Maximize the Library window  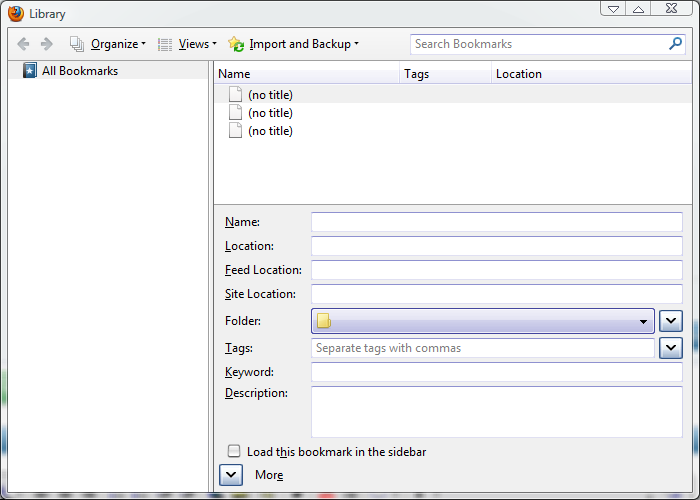click(x=638, y=9)
